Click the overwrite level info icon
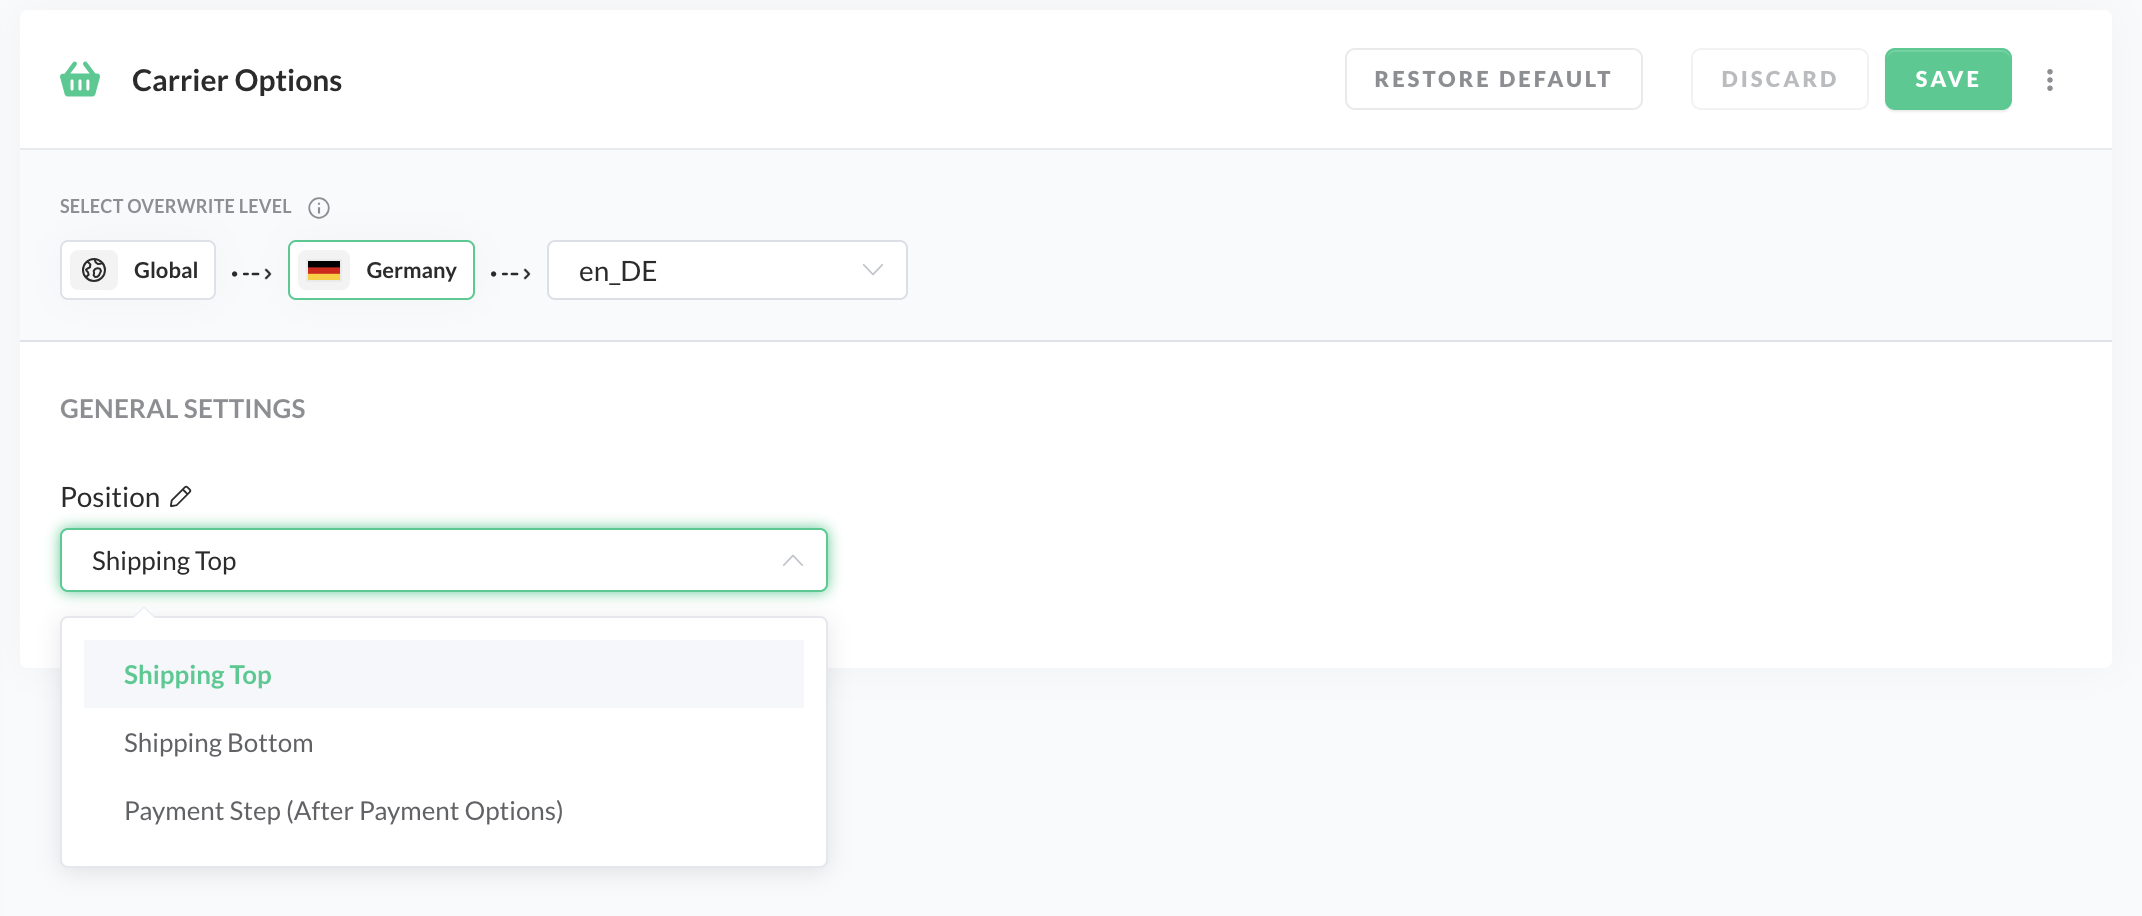Viewport: 2142px width, 916px height. [x=319, y=207]
